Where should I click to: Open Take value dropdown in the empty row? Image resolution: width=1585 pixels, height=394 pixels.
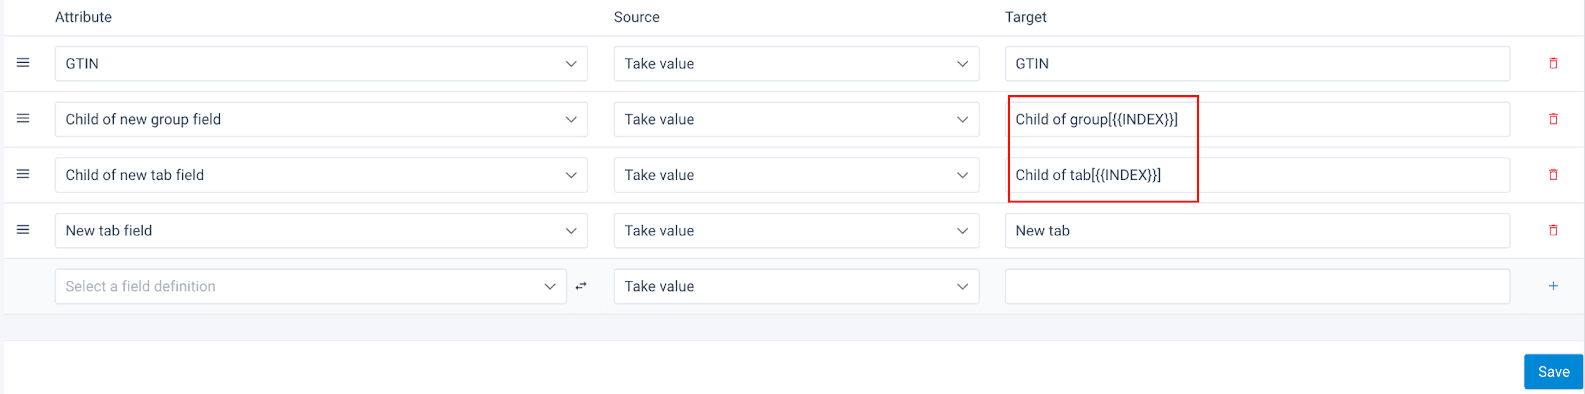(x=796, y=286)
